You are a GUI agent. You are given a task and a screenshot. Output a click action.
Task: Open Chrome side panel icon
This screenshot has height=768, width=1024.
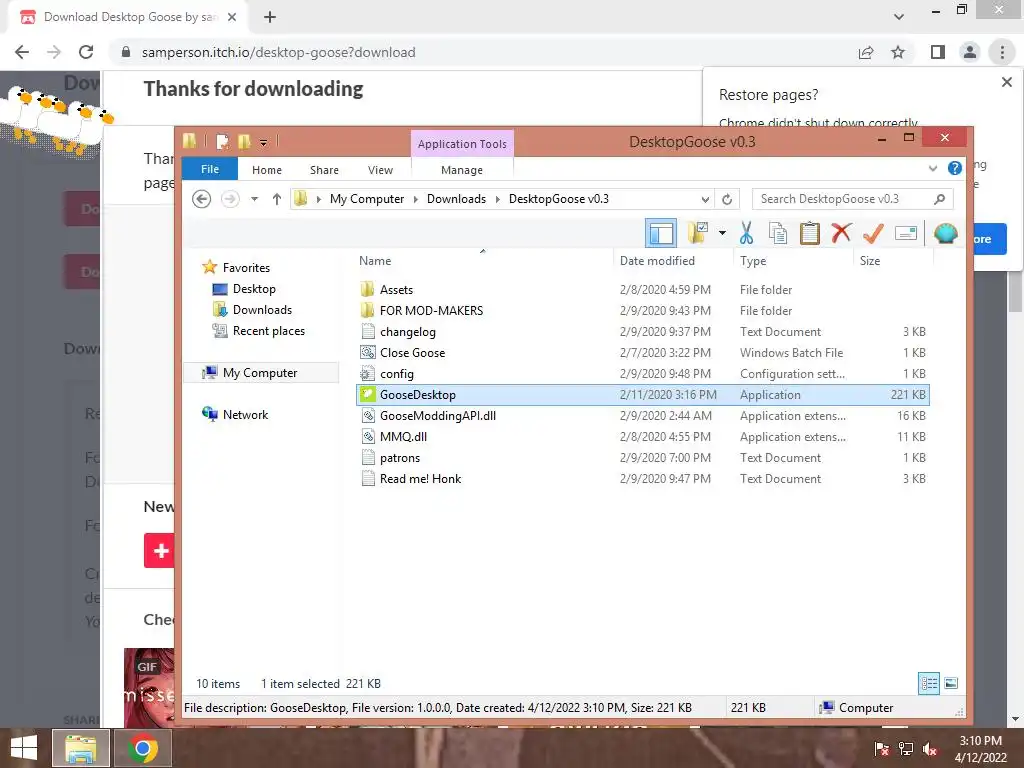[x=938, y=52]
